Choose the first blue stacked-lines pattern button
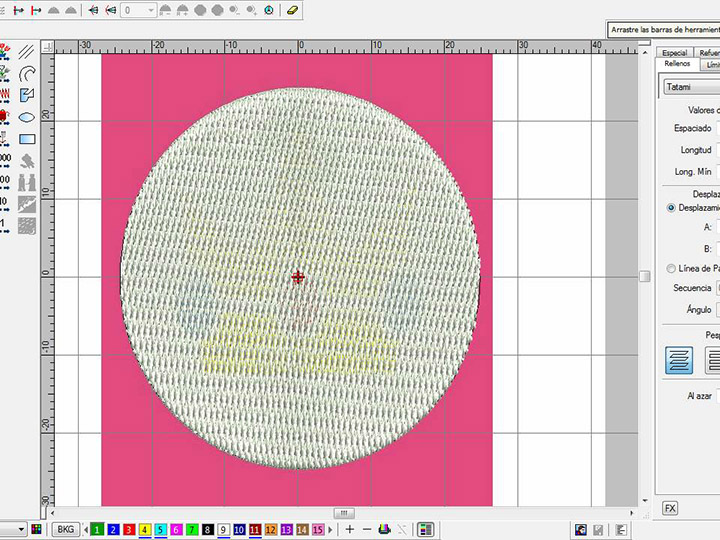 point(679,360)
